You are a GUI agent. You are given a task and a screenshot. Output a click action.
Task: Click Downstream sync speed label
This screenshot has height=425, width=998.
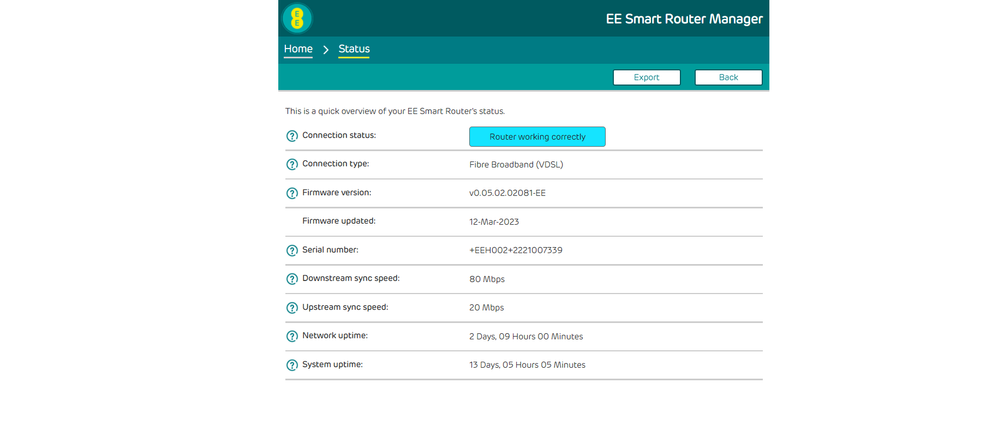pos(351,279)
